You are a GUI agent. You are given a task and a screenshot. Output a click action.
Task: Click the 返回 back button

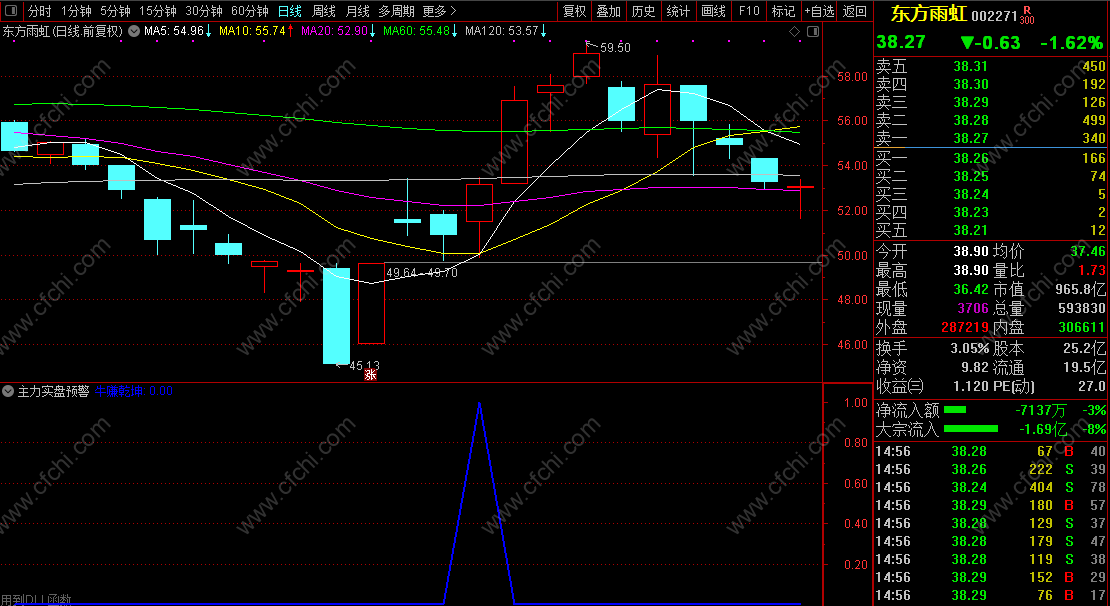pyautogui.click(x=854, y=11)
